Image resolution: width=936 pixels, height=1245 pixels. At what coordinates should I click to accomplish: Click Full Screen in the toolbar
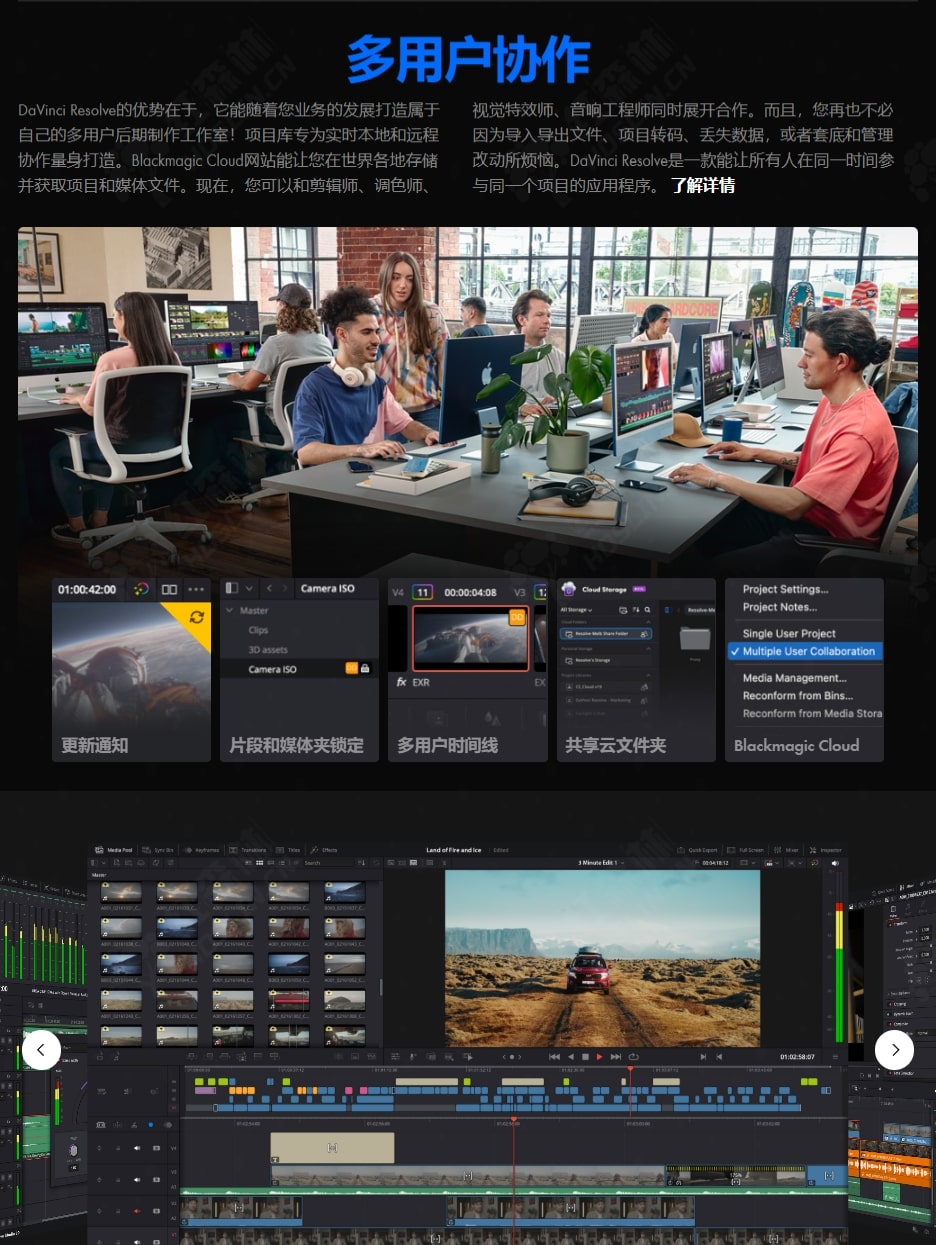746,850
